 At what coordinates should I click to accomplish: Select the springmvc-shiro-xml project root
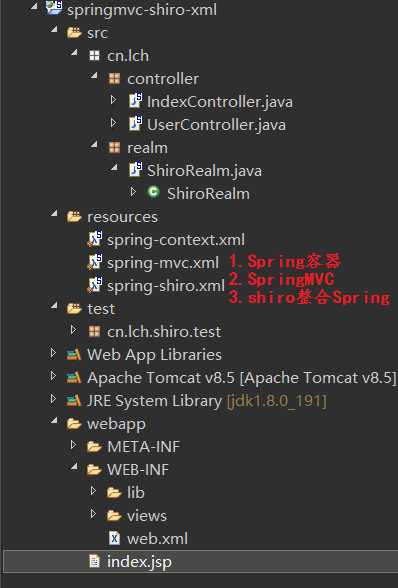tap(142, 10)
